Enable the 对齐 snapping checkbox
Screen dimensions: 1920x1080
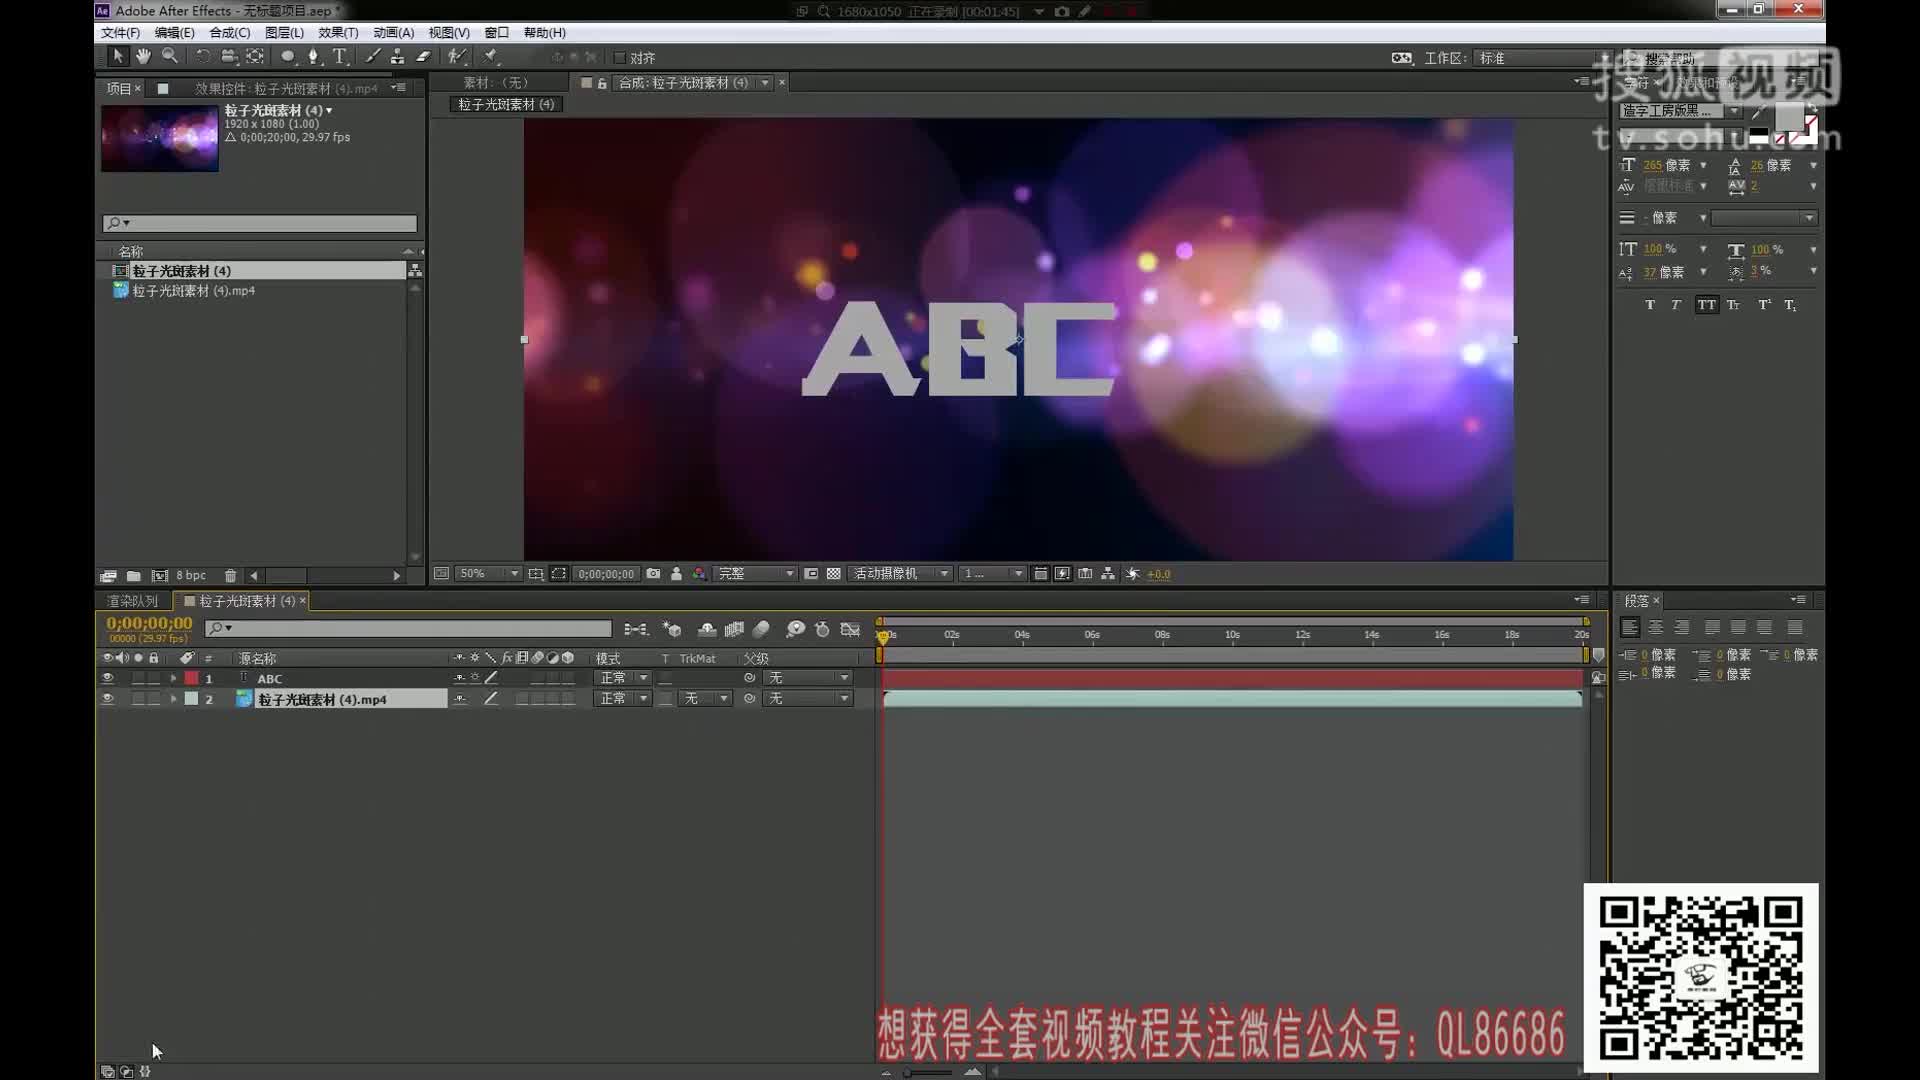tap(620, 57)
